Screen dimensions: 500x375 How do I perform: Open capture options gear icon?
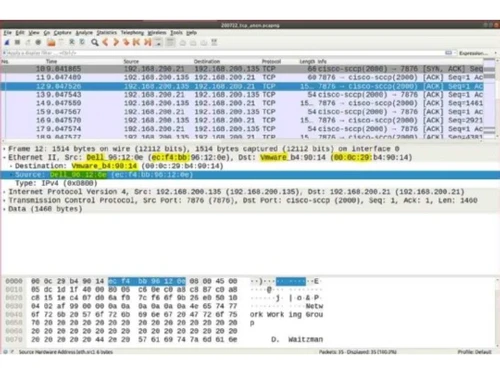tap(38, 42)
